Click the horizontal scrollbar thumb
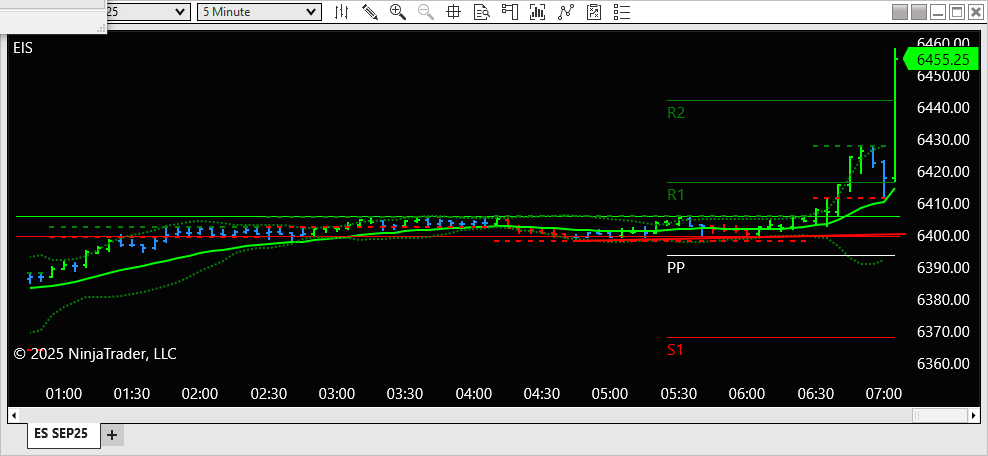This screenshot has height=456, width=988. (940, 416)
